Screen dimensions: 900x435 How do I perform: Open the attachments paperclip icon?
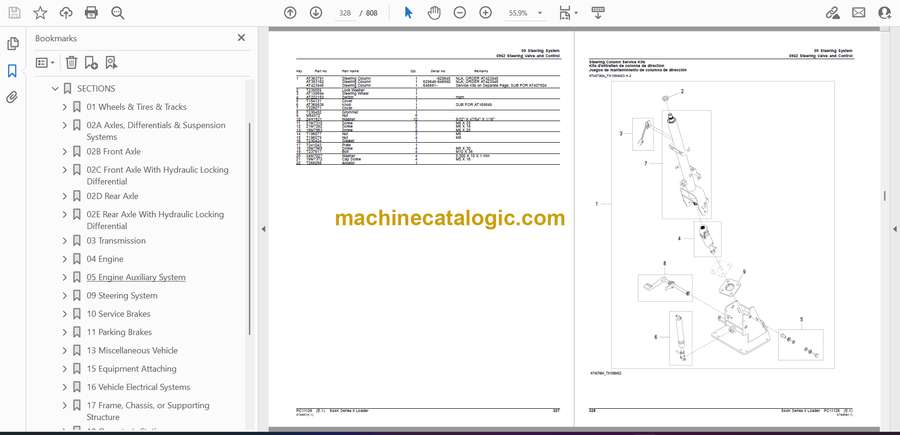[x=12, y=98]
